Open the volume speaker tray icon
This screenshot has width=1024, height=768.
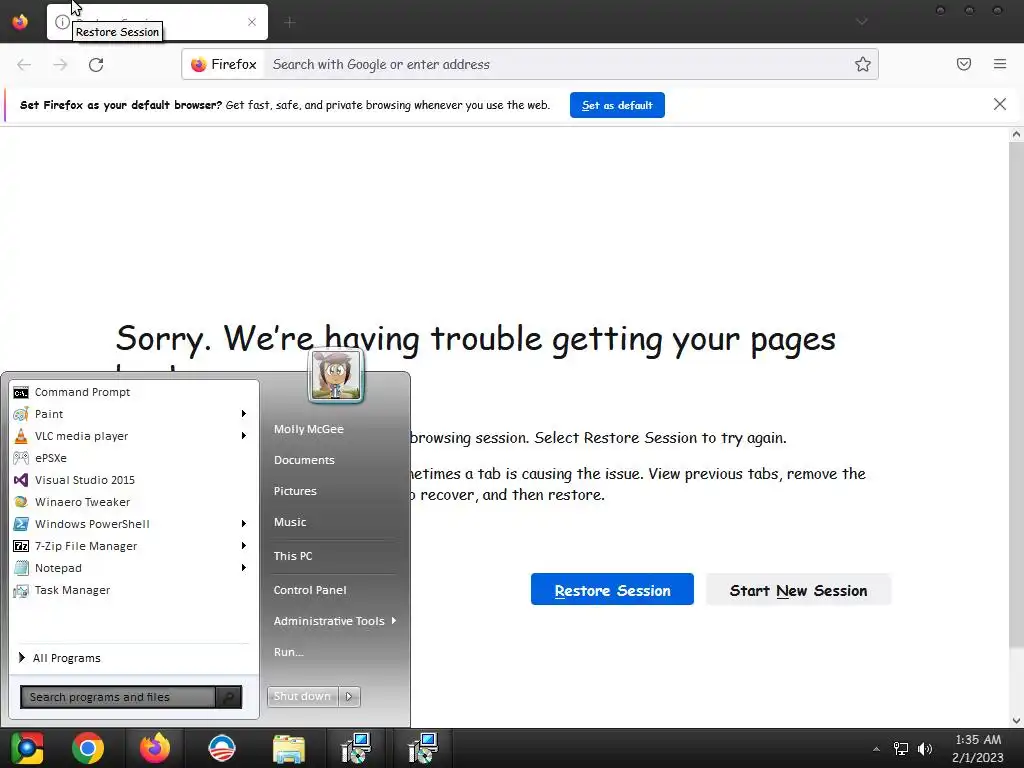(x=925, y=749)
